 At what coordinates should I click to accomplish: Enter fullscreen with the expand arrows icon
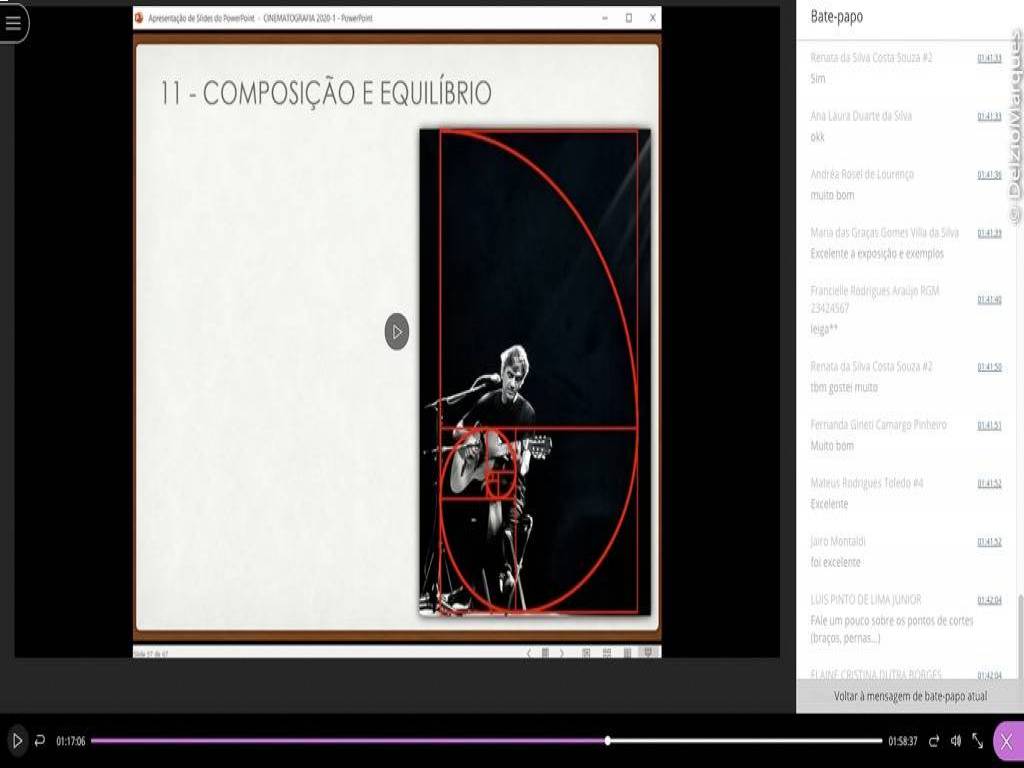978,741
